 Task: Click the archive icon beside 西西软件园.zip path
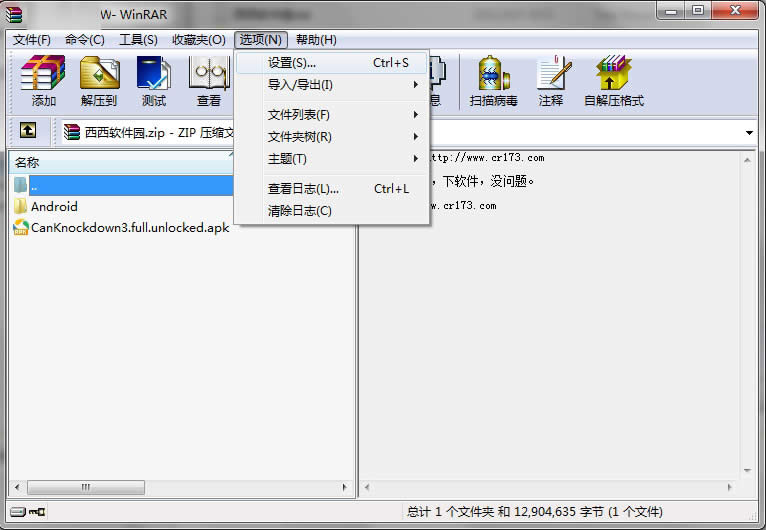click(72, 132)
